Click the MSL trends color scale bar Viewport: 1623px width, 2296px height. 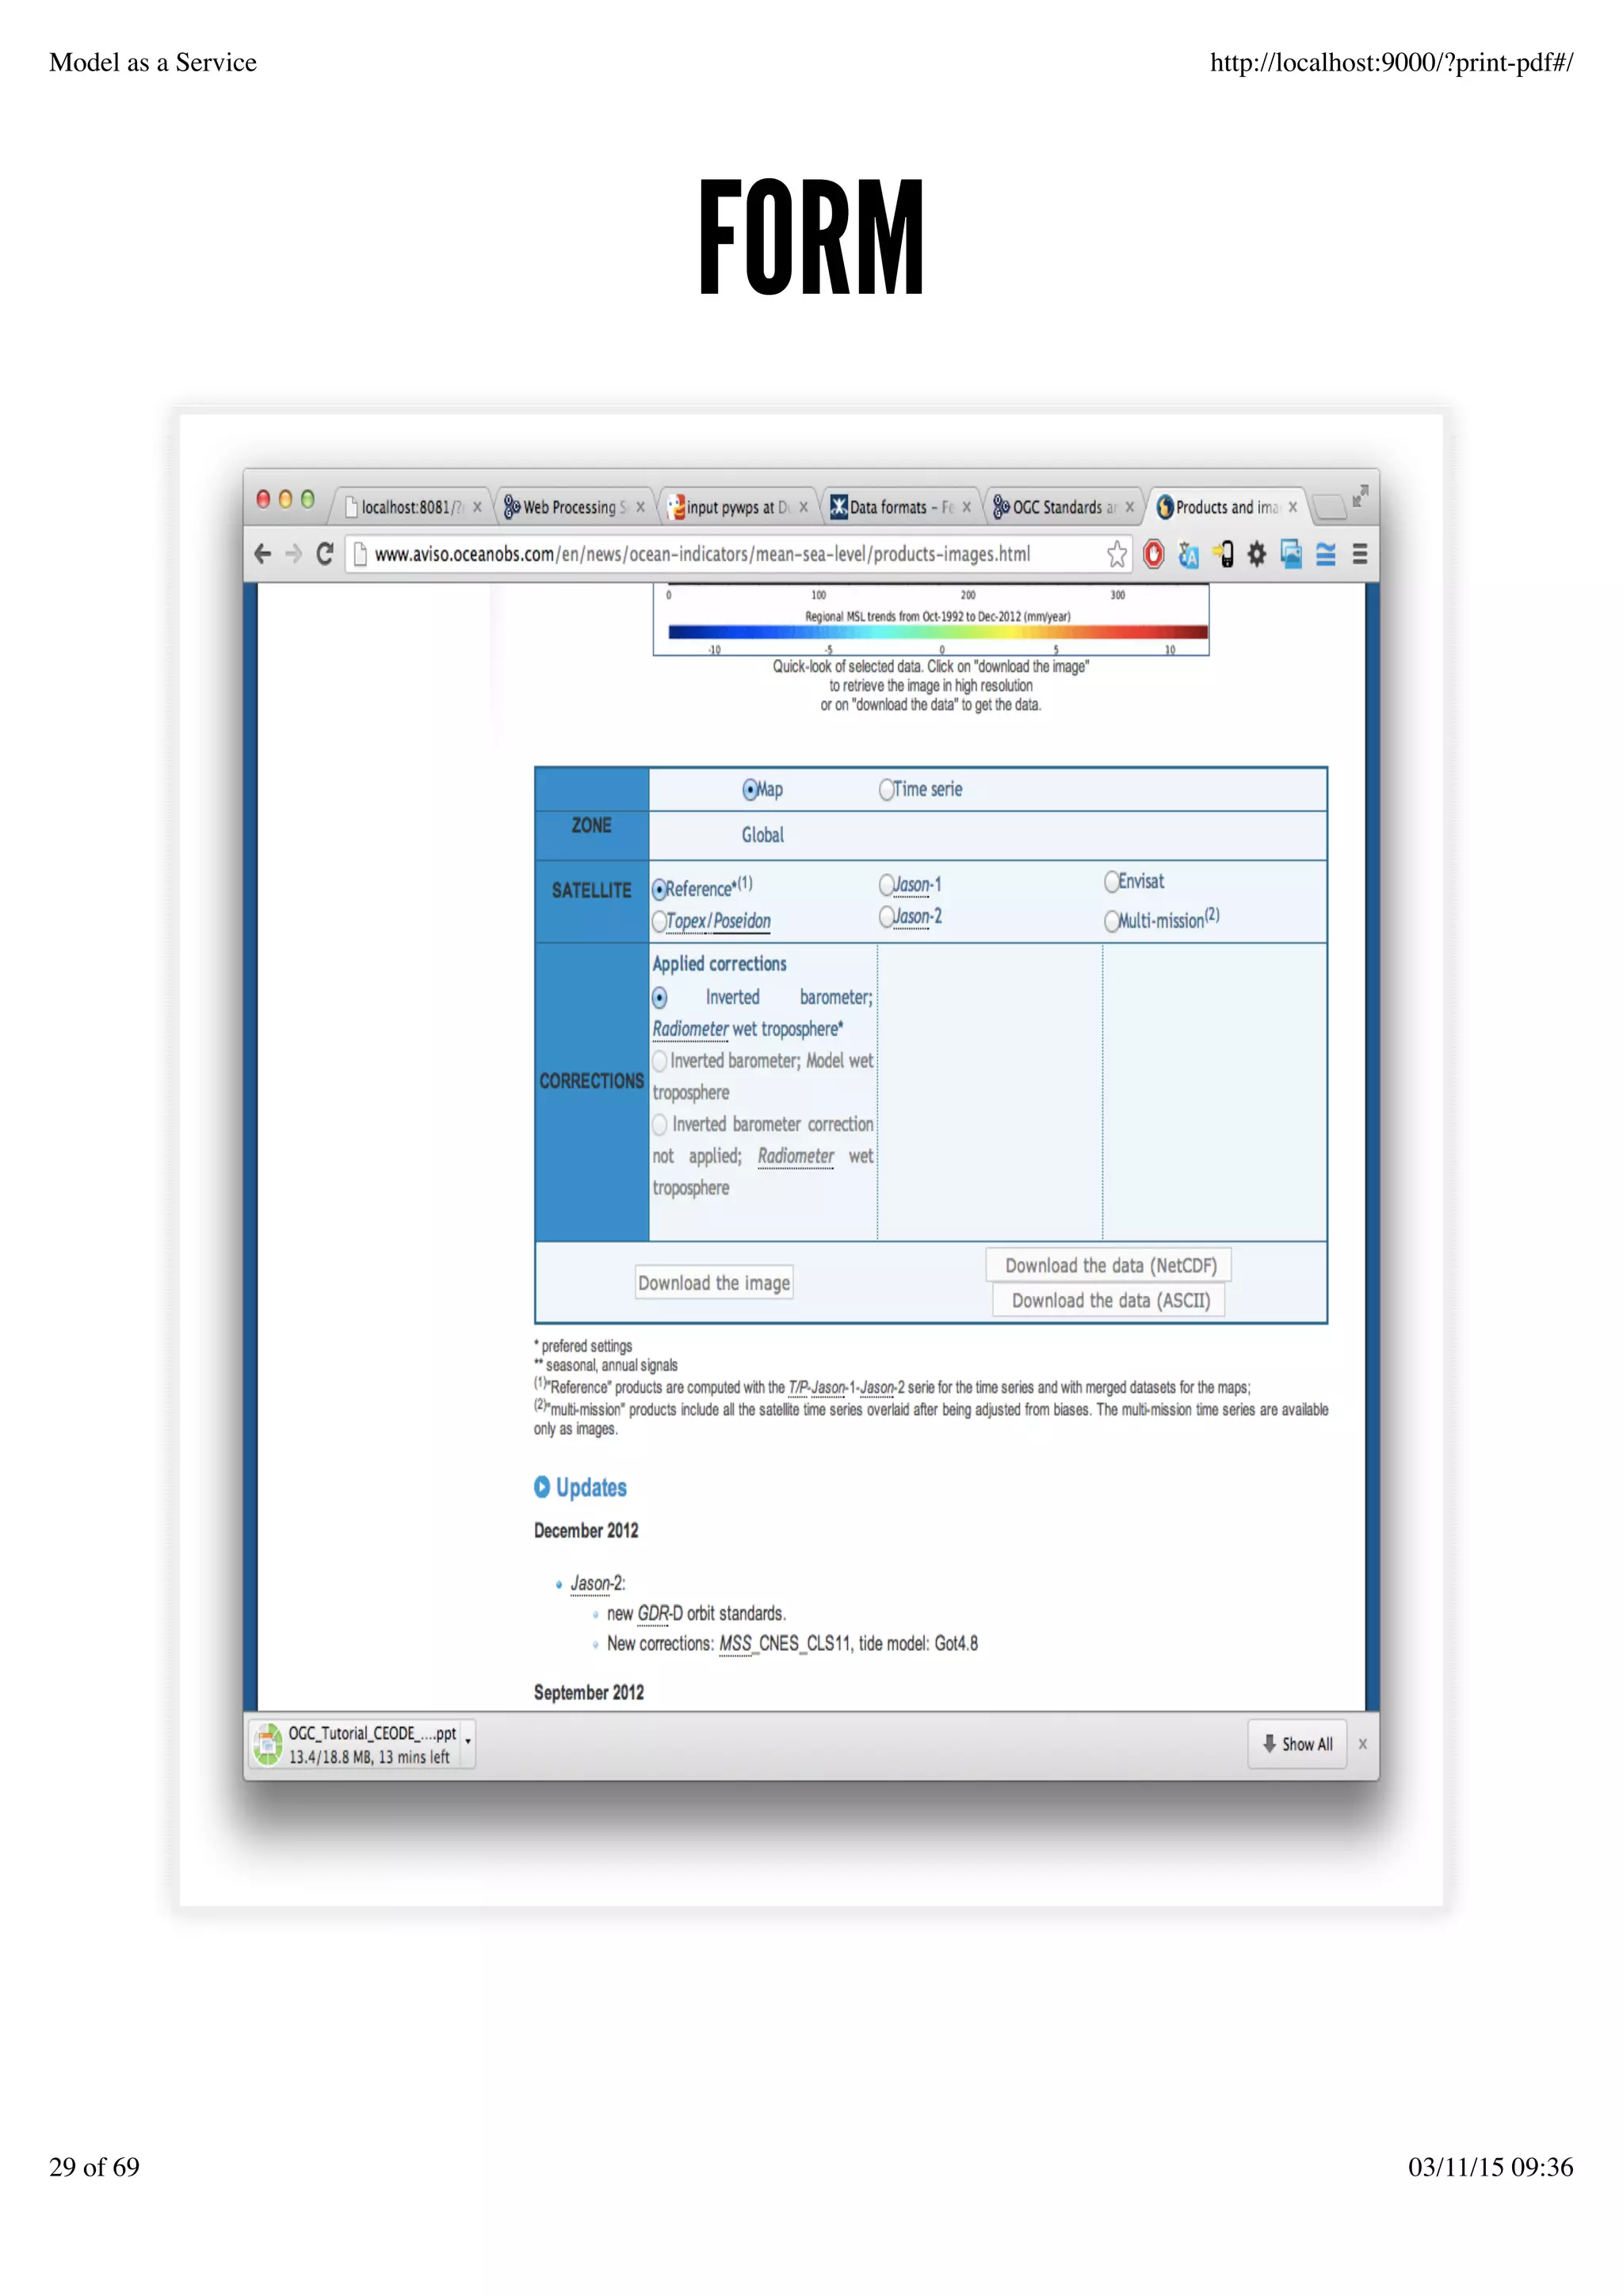click(x=938, y=632)
